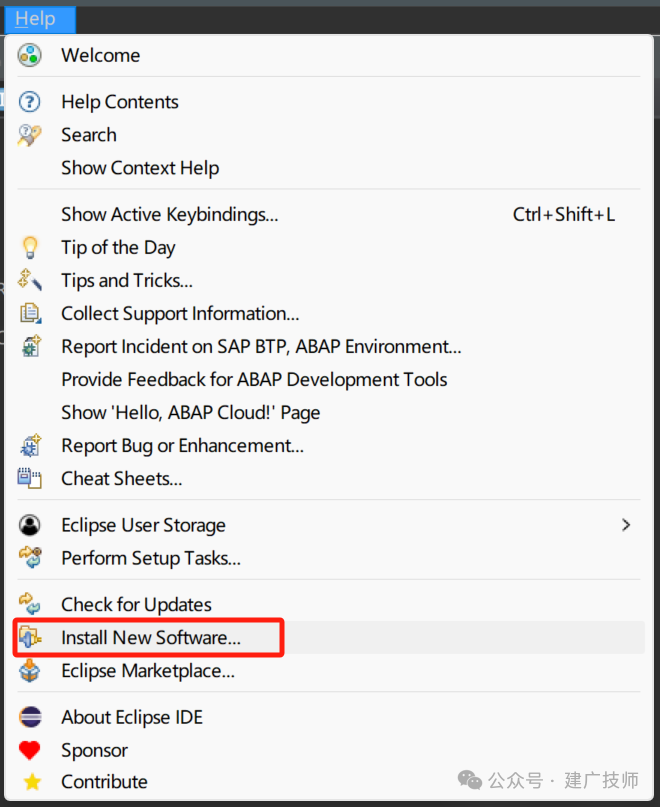Click the Welcome colorful globe icon

click(x=29, y=55)
